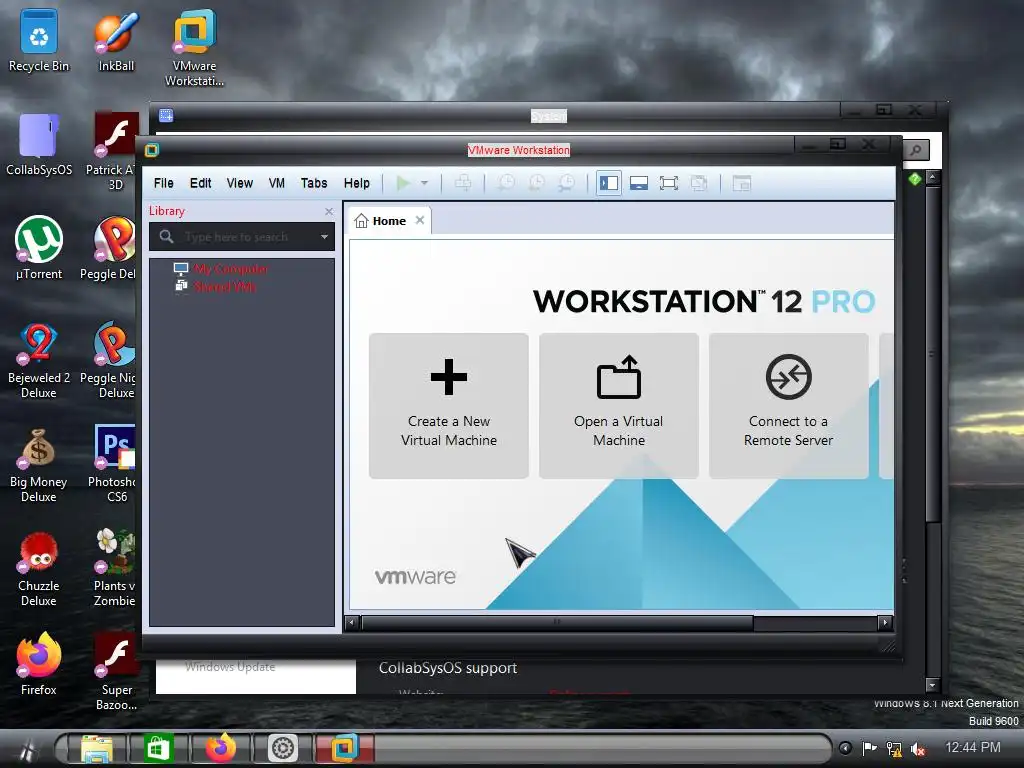Screen dimensions: 1024x768
Task: Toggle the thumbnail bar toolbar button
Action: coord(639,184)
